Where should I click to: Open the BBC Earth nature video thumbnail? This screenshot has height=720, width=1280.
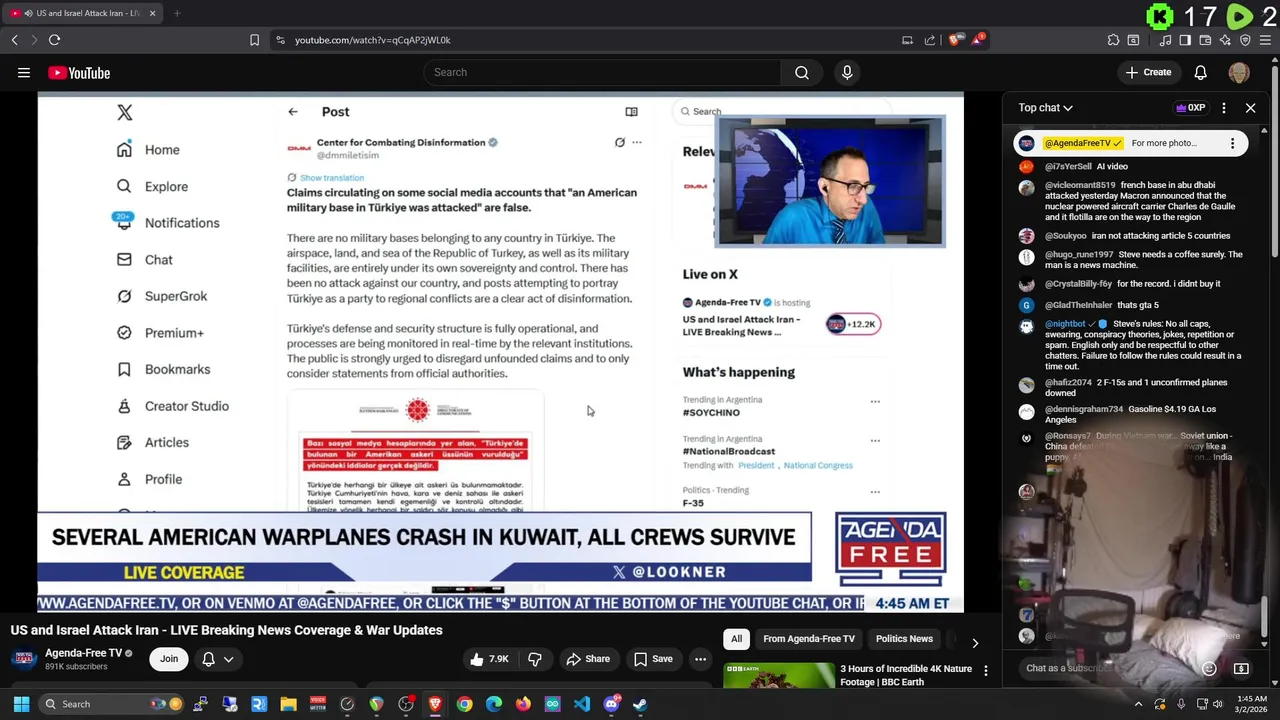778,675
